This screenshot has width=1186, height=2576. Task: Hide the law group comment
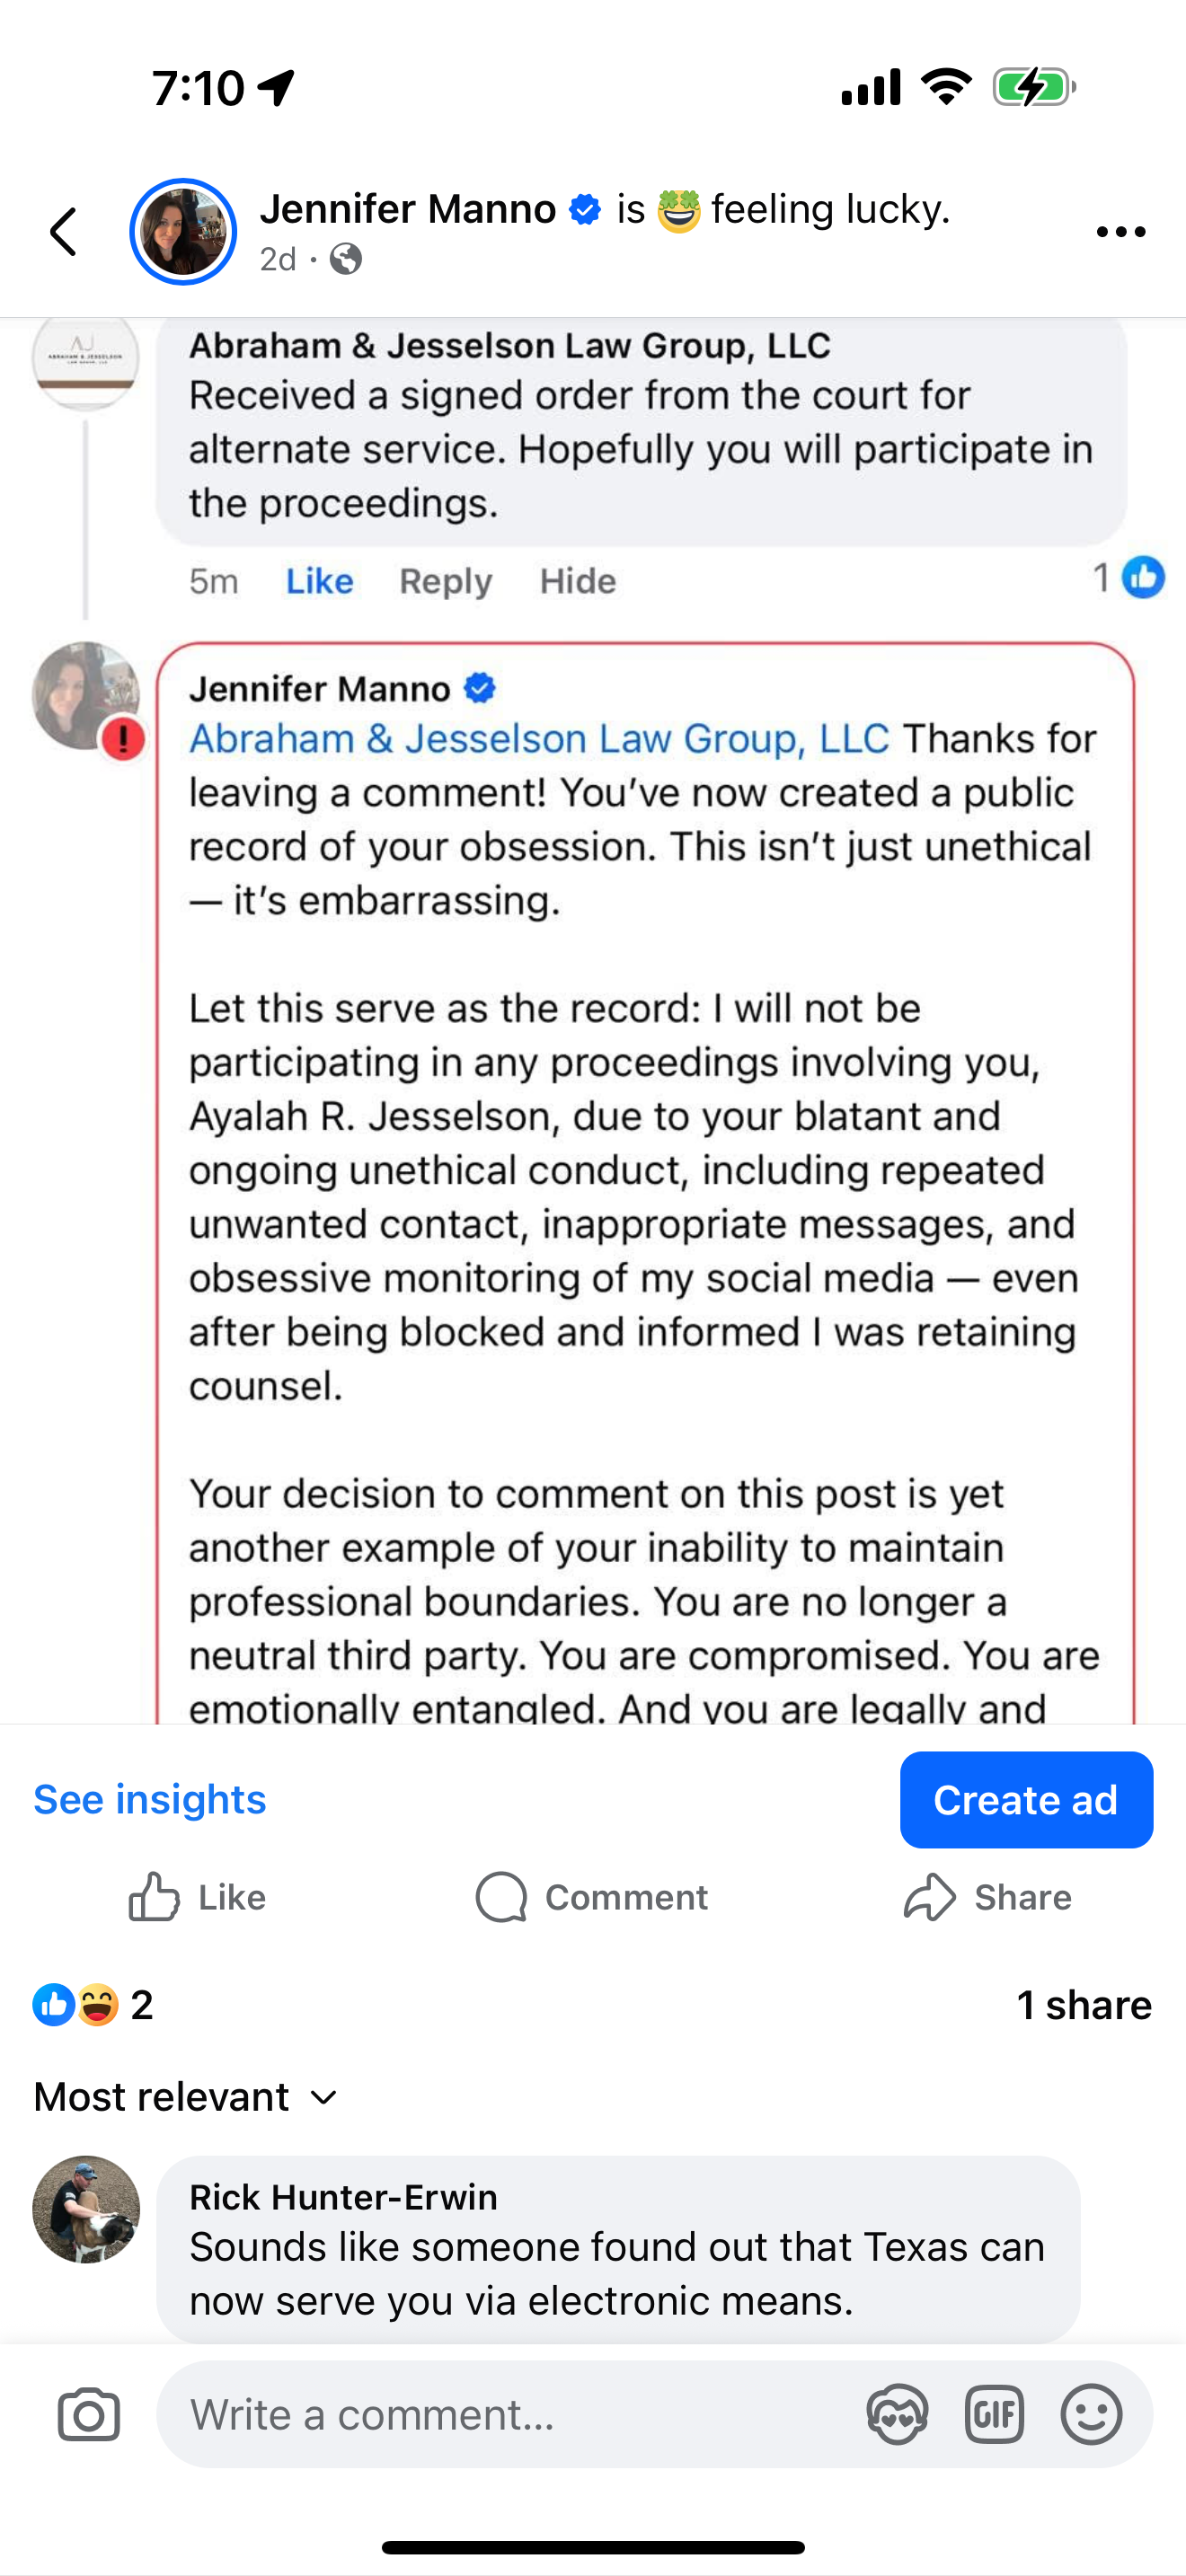(577, 581)
